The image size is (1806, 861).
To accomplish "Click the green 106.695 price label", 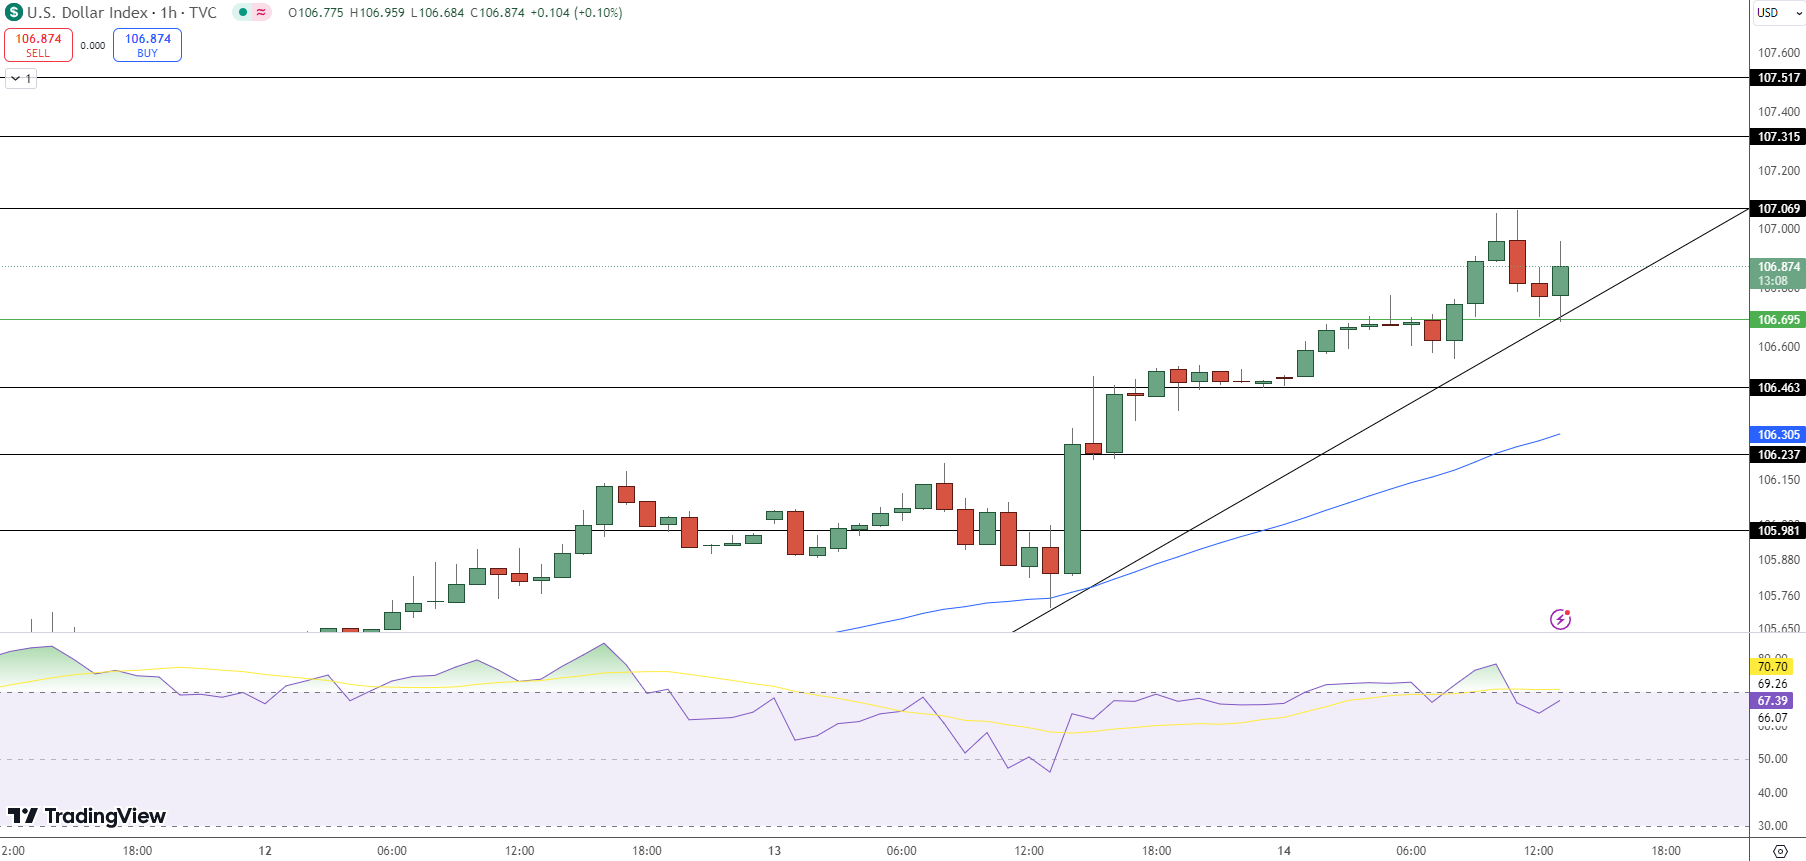I will click(1779, 320).
